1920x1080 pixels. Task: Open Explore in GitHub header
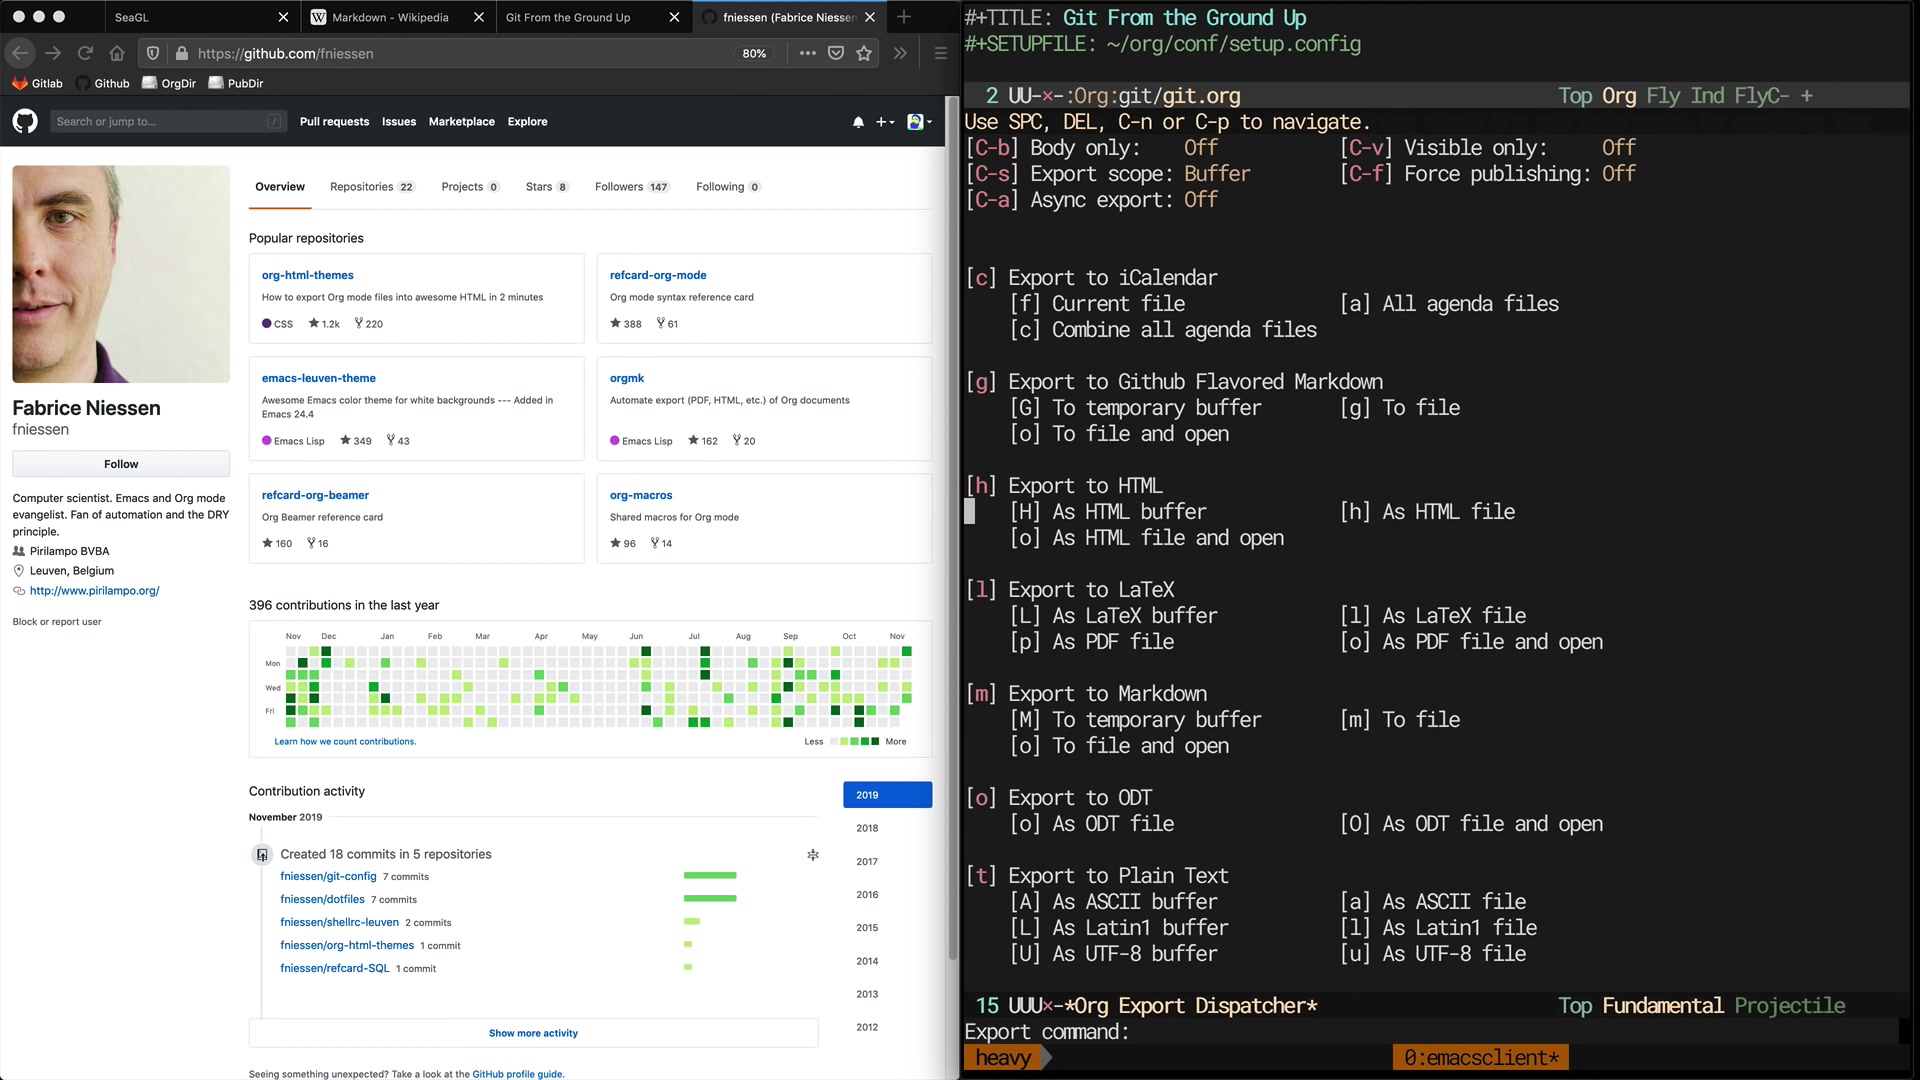coord(527,122)
